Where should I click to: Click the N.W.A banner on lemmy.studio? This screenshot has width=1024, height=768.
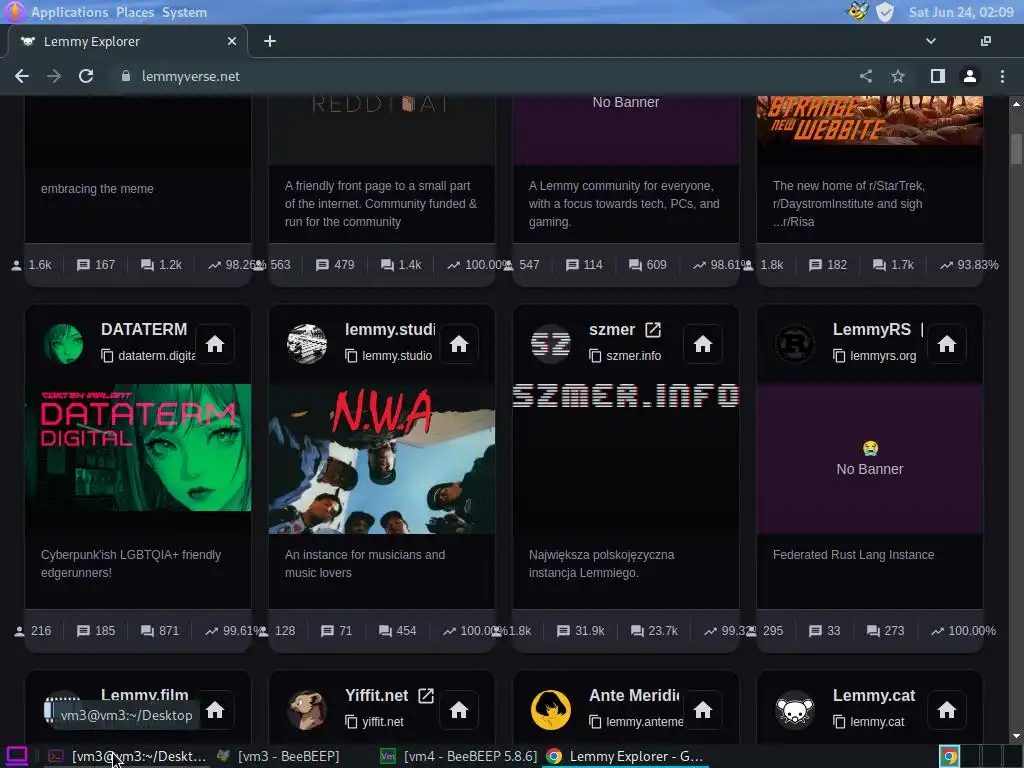click(x=382, y=459)
